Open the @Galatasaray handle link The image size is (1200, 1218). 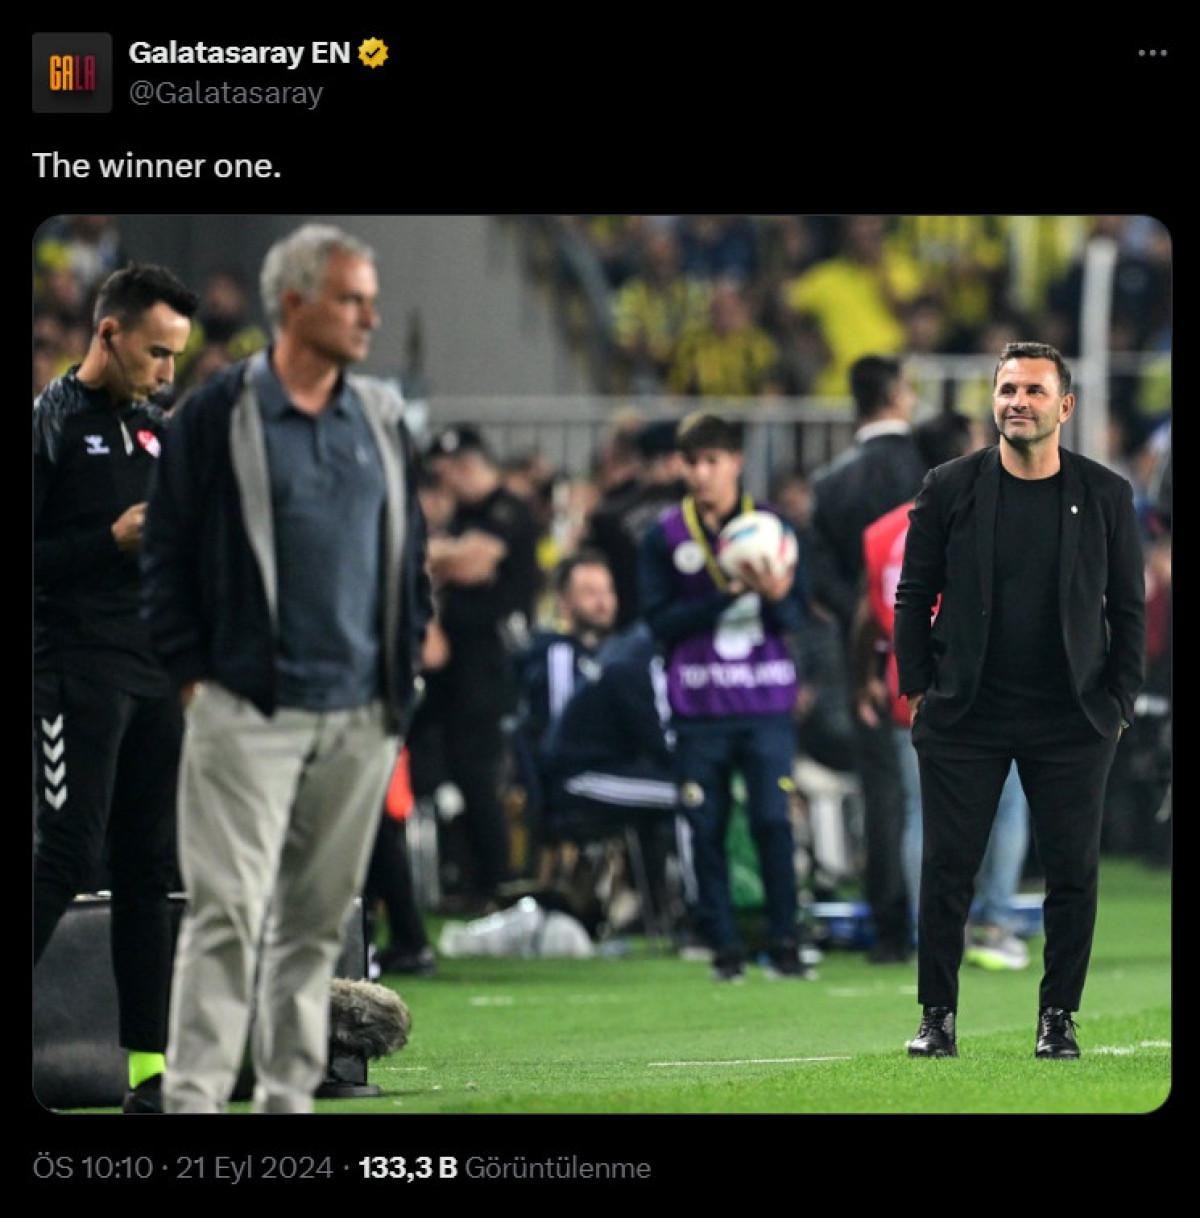tap(226, 93)
